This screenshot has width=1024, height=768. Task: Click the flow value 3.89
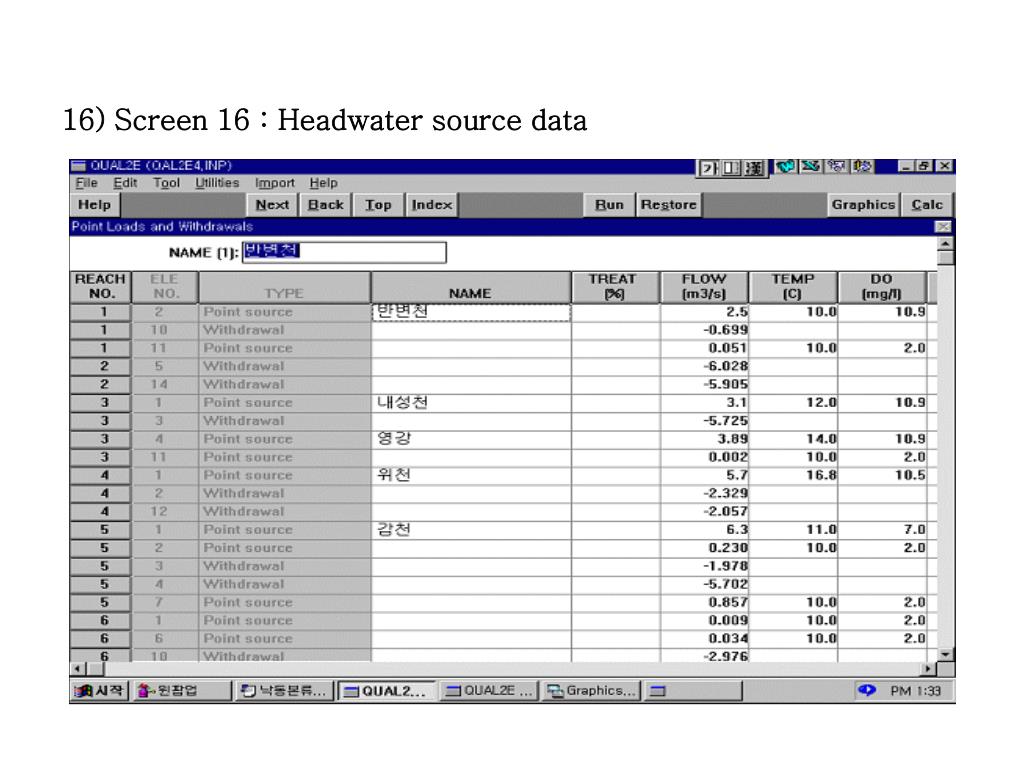pyautogui.click(x=732, y=439)
